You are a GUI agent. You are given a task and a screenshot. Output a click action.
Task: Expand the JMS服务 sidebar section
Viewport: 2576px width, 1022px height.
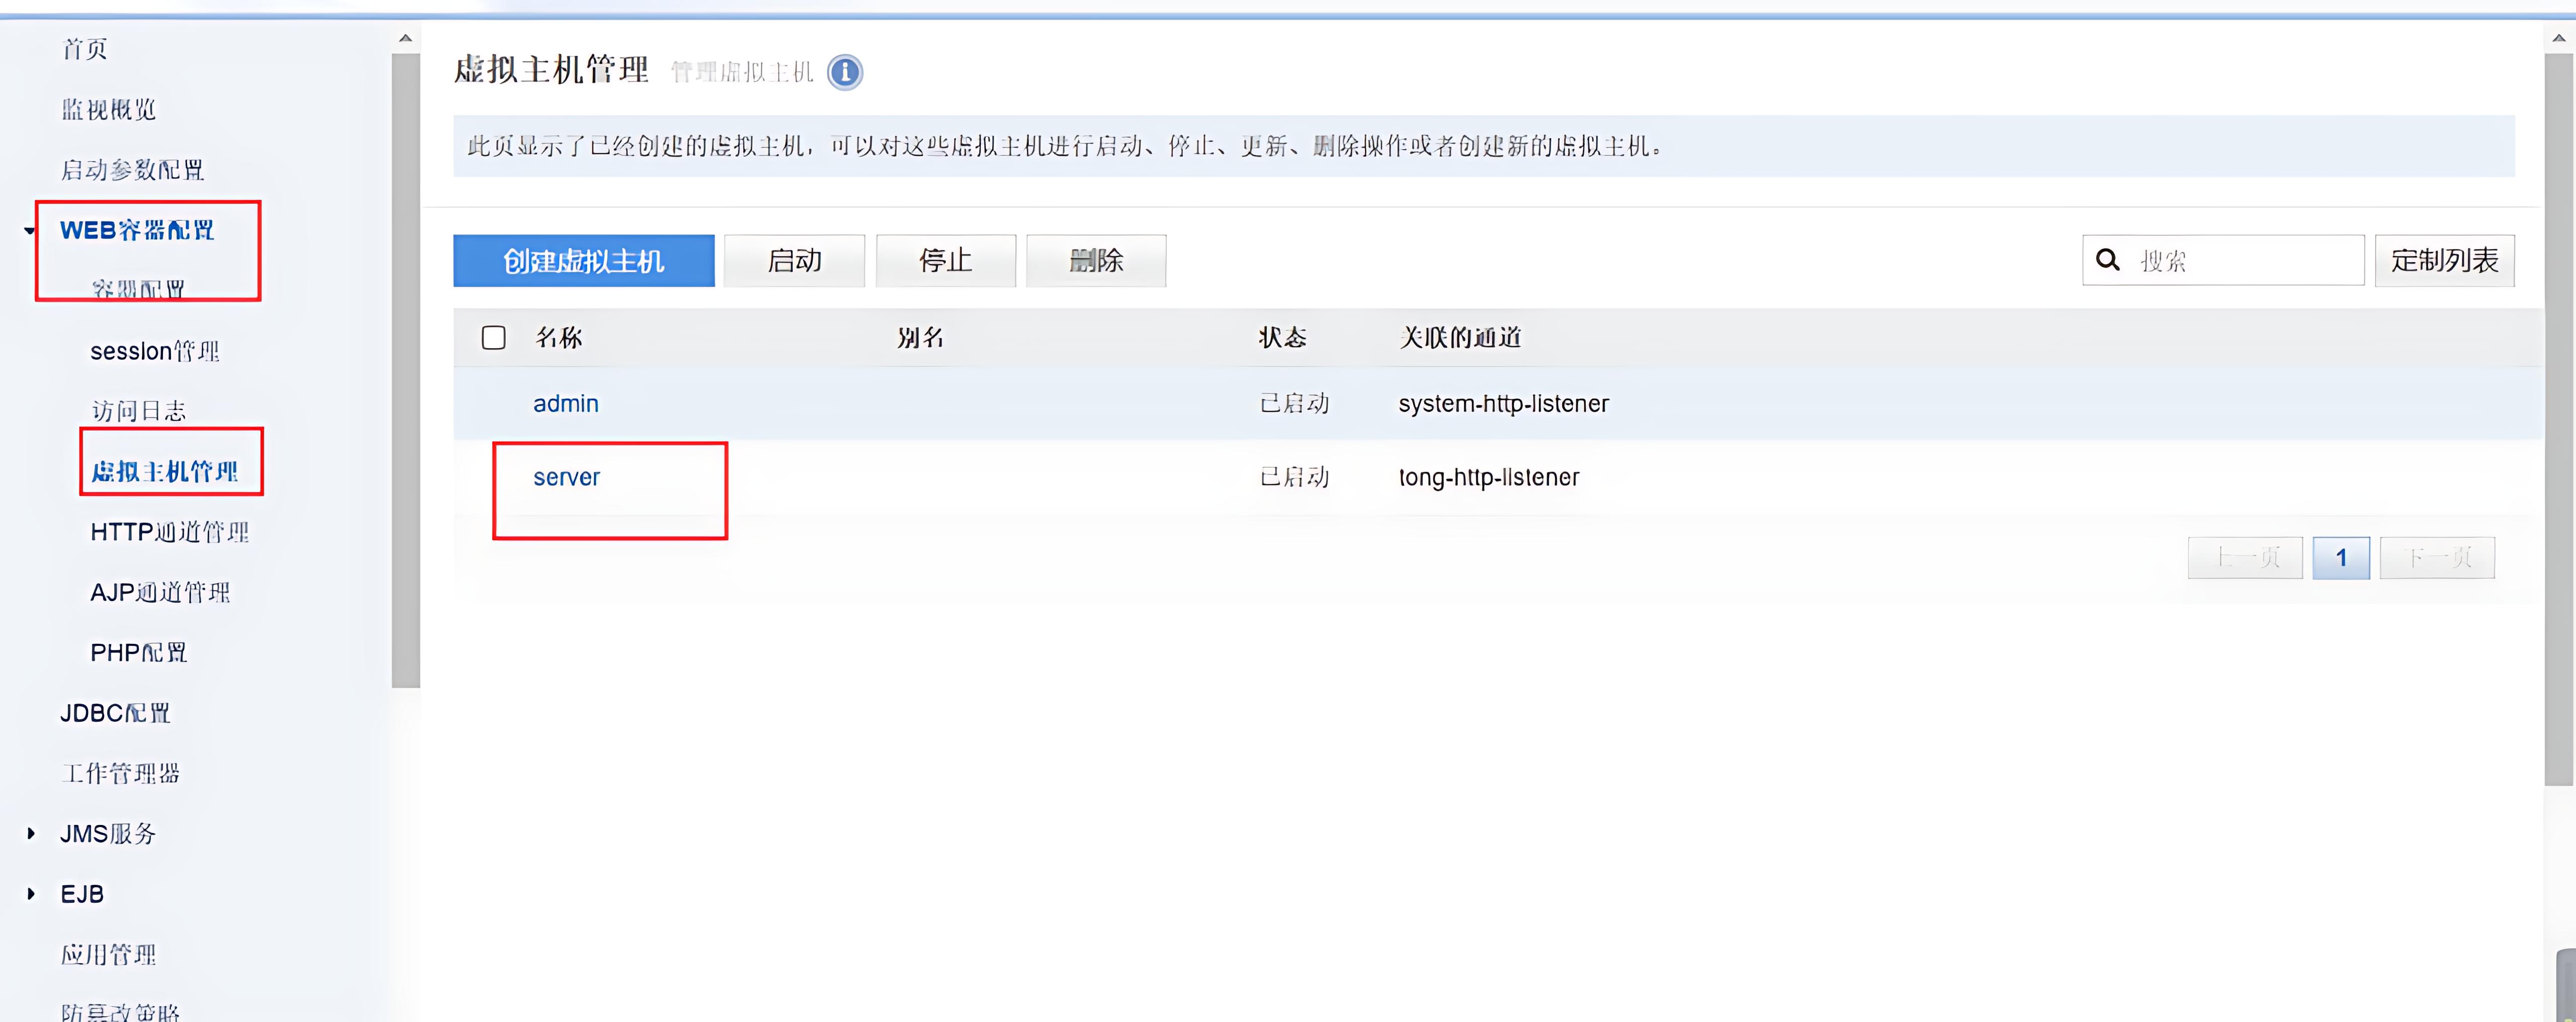click(x=30, y=833)
